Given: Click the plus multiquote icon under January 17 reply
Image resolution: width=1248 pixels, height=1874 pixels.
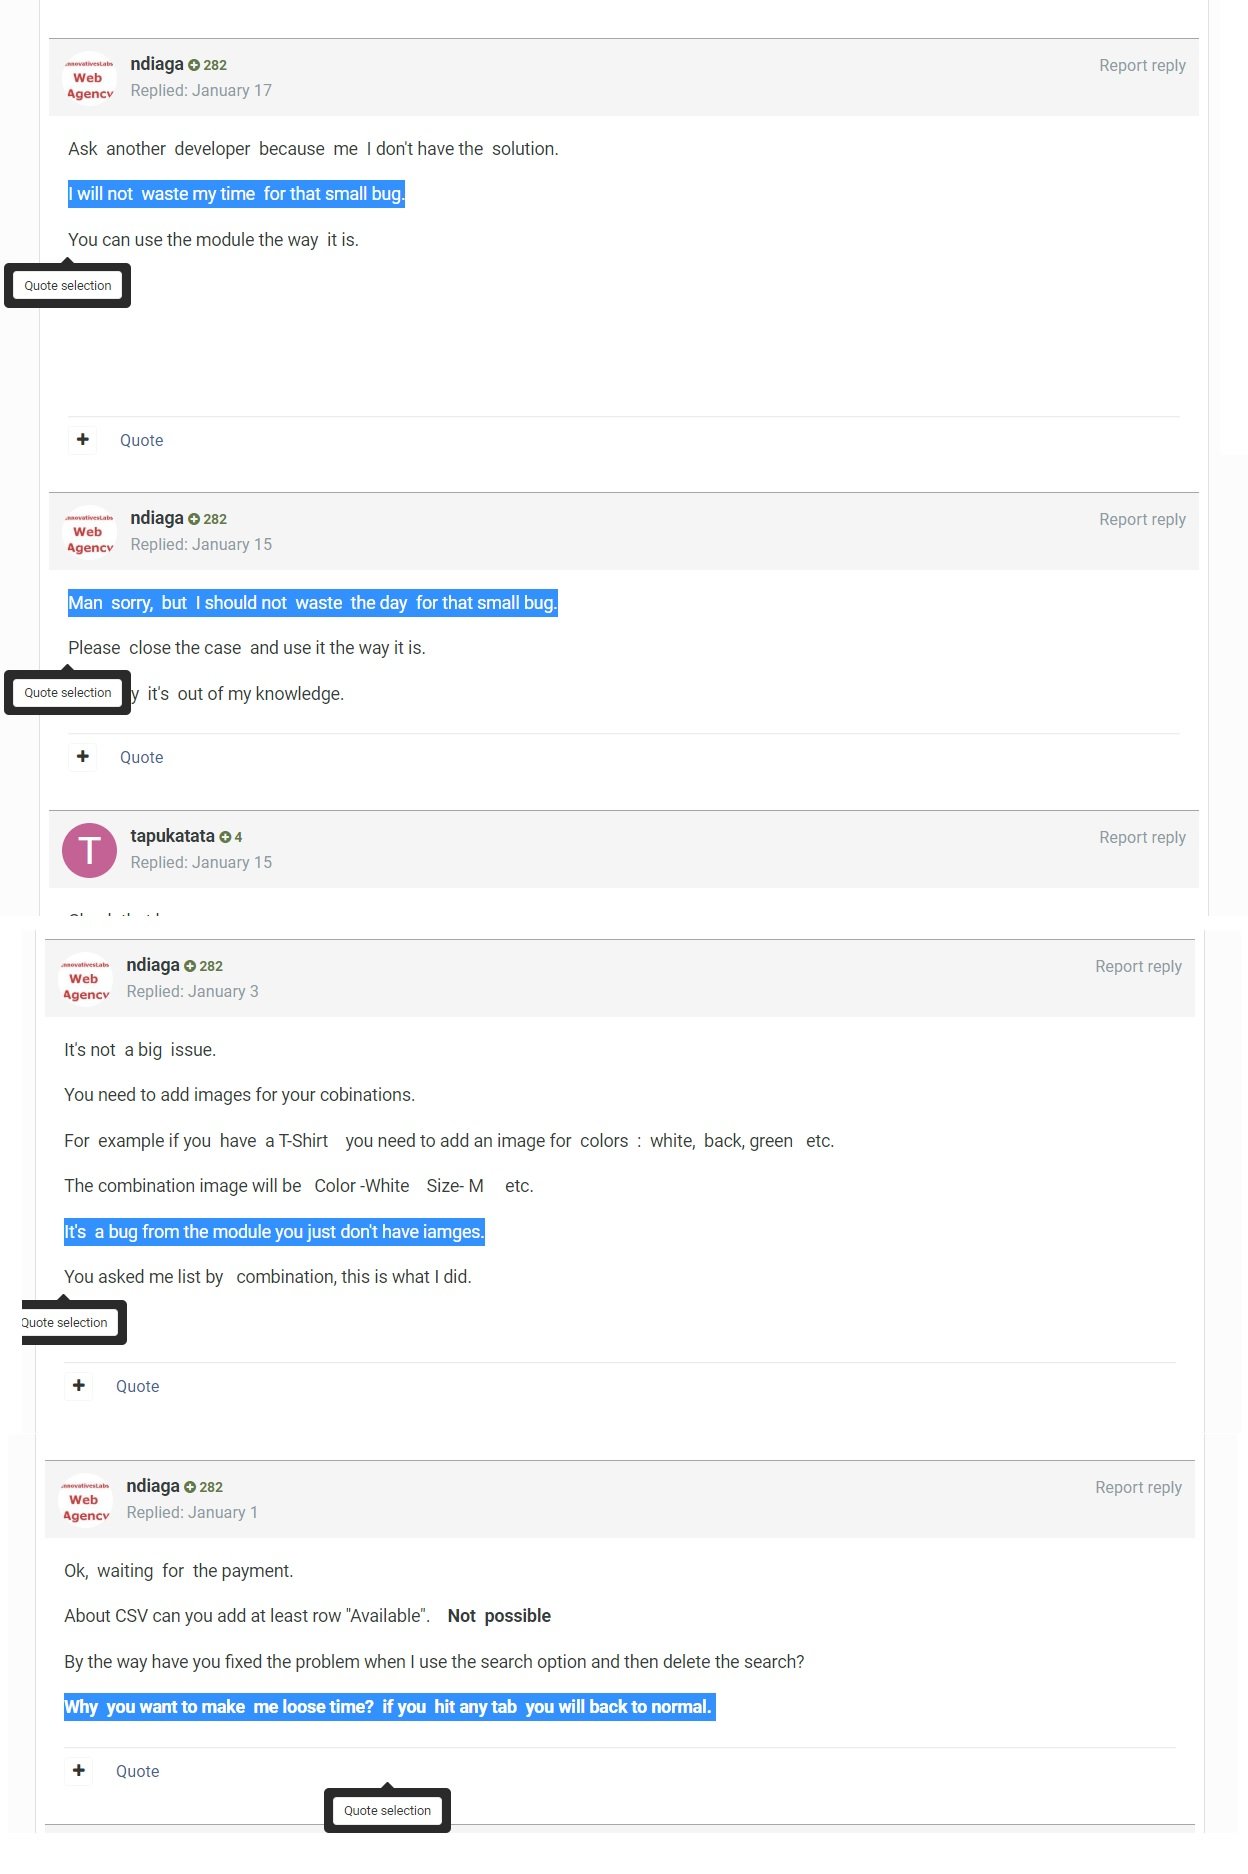Looking at the screenshot, I should (x=83, y=440).
